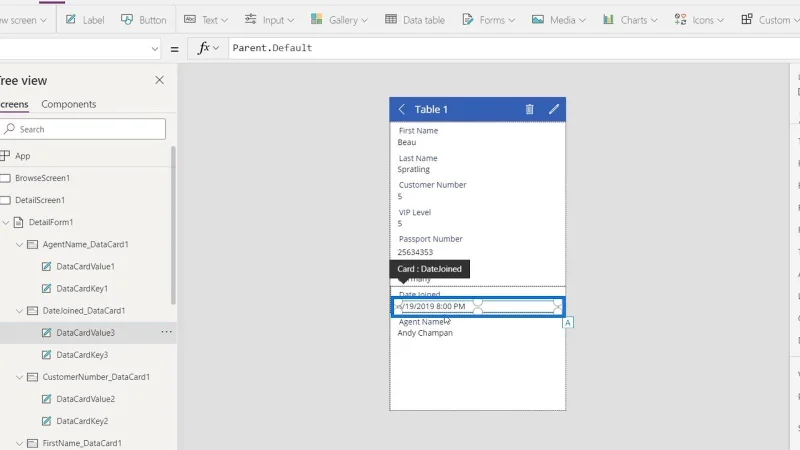Open the Input controls dropdown

click(x=269, y=20)
